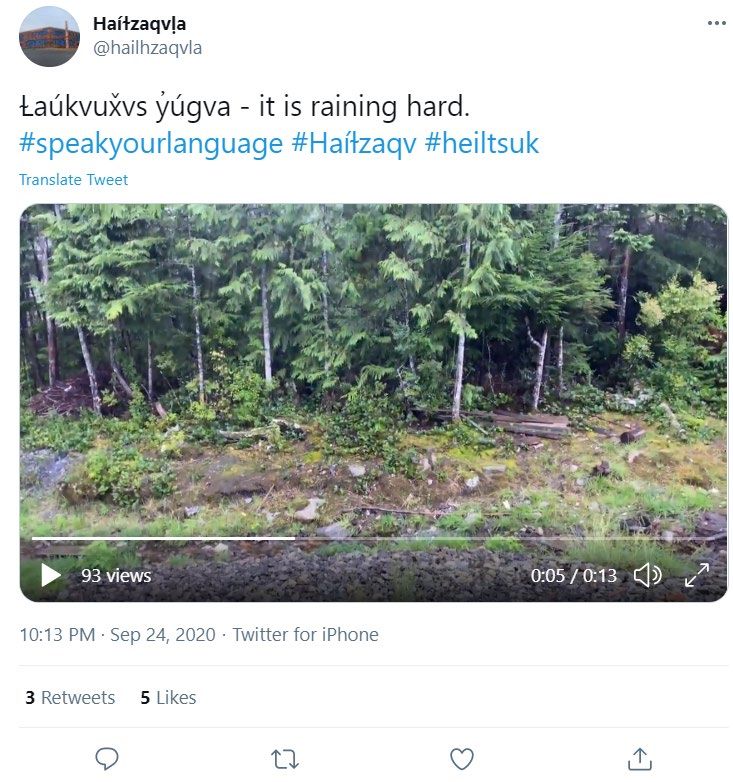View the 5 Likes list
Image resolution: width=733 pixels, height=782 pixels.
click(168, 697)
